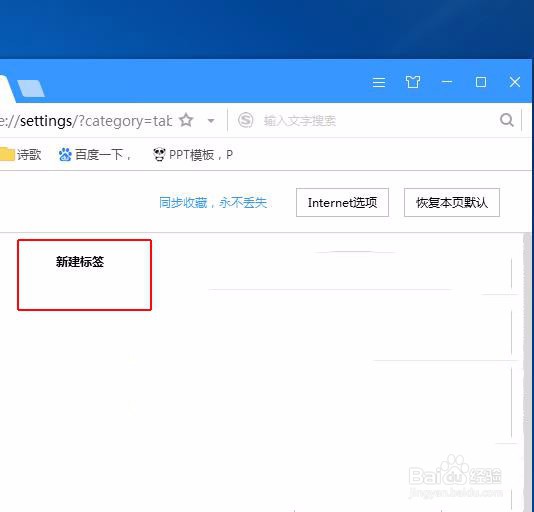Open a new tab button
Image resolution: width=534 pixels, height=512 pixels.
(x=31, y=89)
